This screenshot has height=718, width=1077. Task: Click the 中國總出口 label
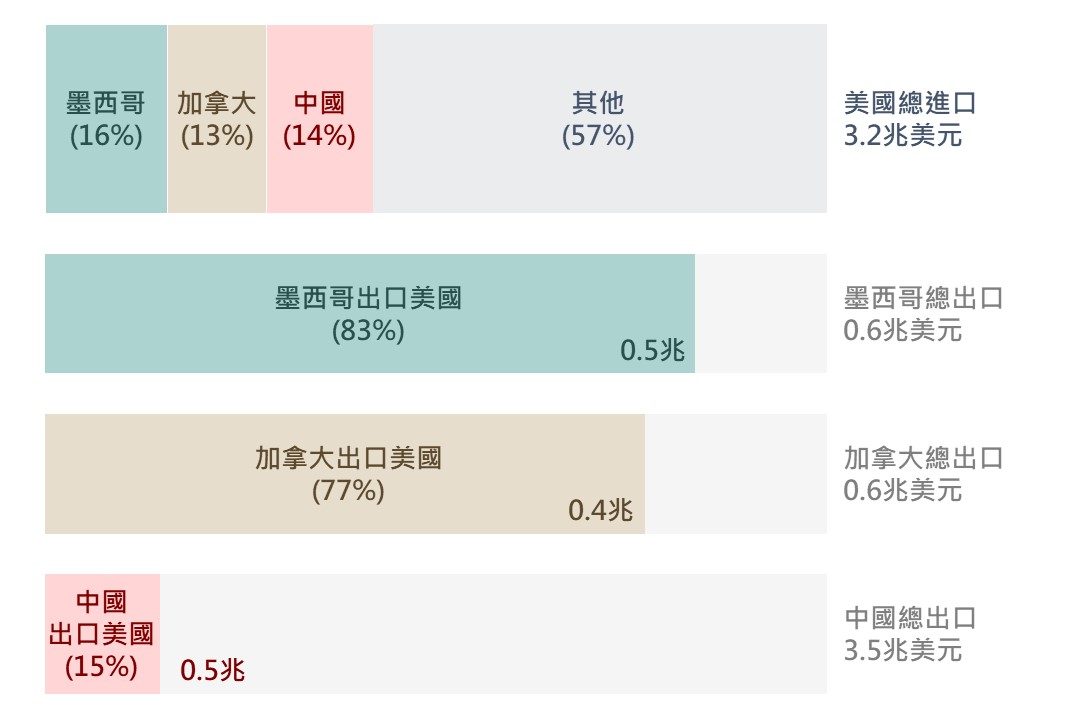(909, 618)
